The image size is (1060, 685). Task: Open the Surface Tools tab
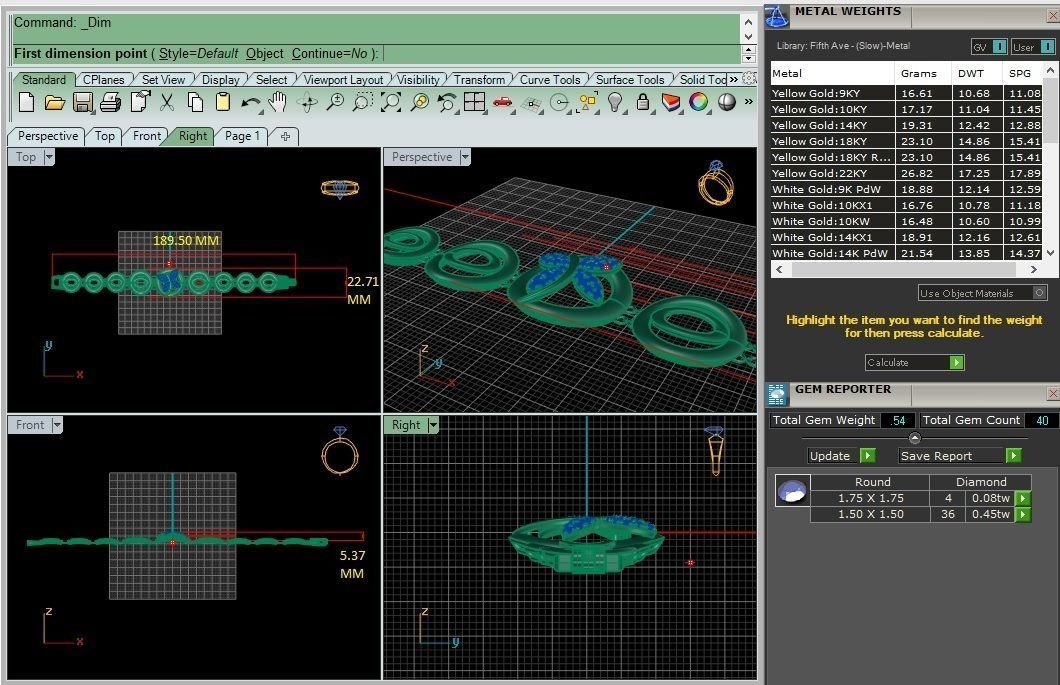coord(630,80)
